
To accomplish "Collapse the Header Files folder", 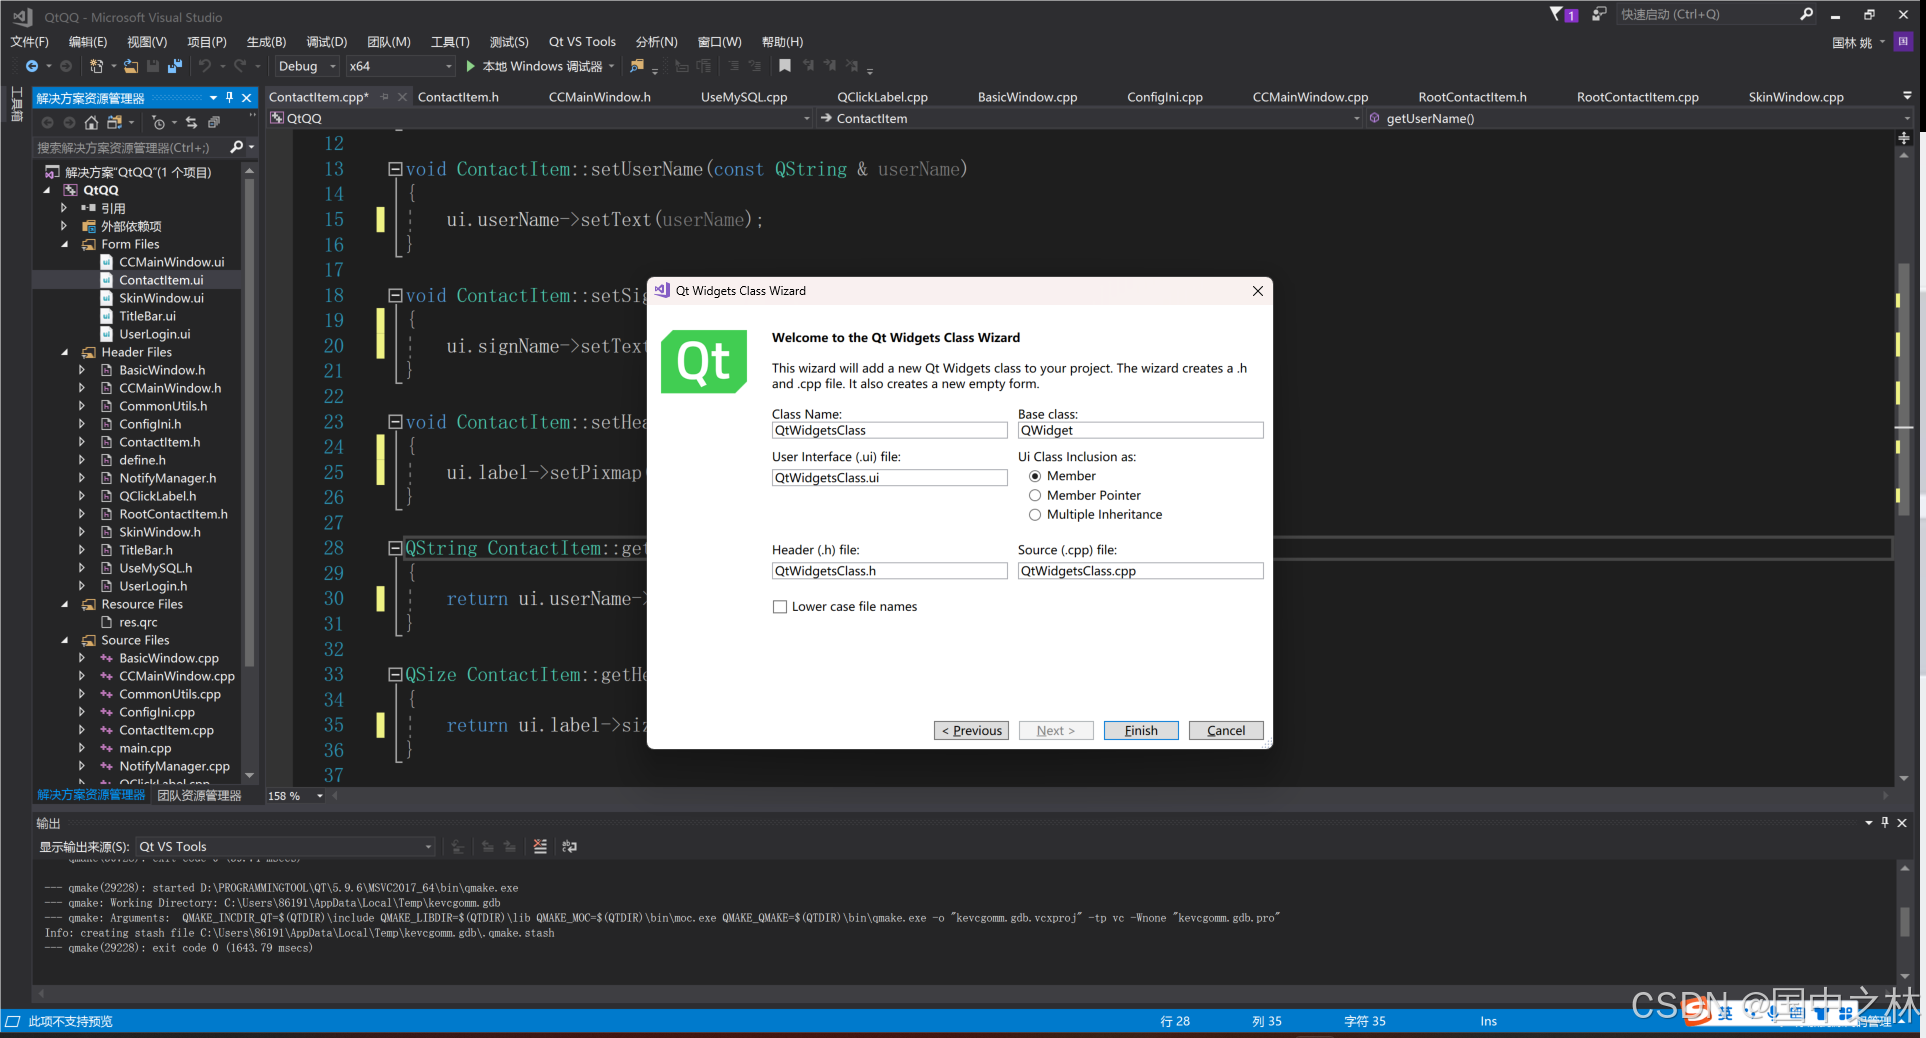I will [65, 352].
